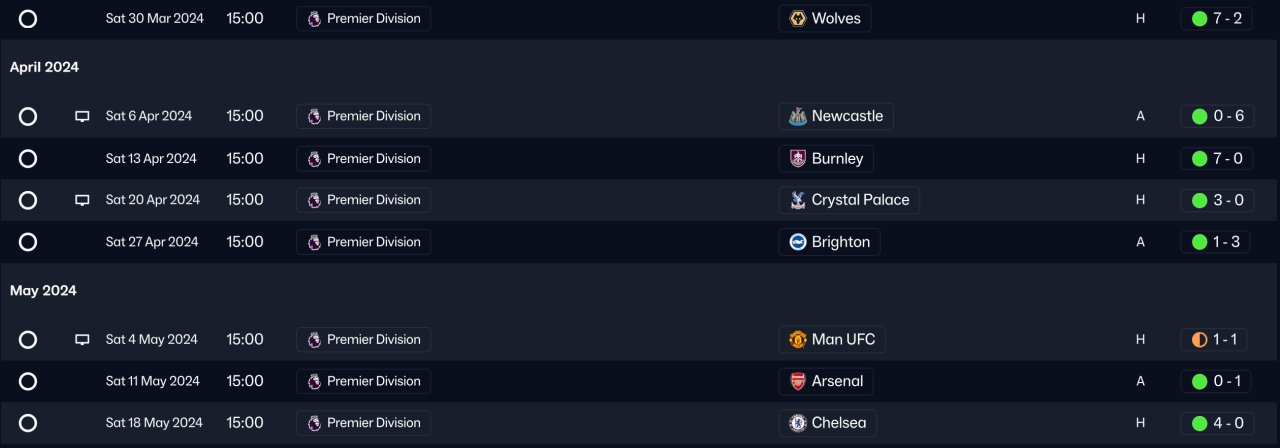Click the Brighton club badge icon

(797, 242)
